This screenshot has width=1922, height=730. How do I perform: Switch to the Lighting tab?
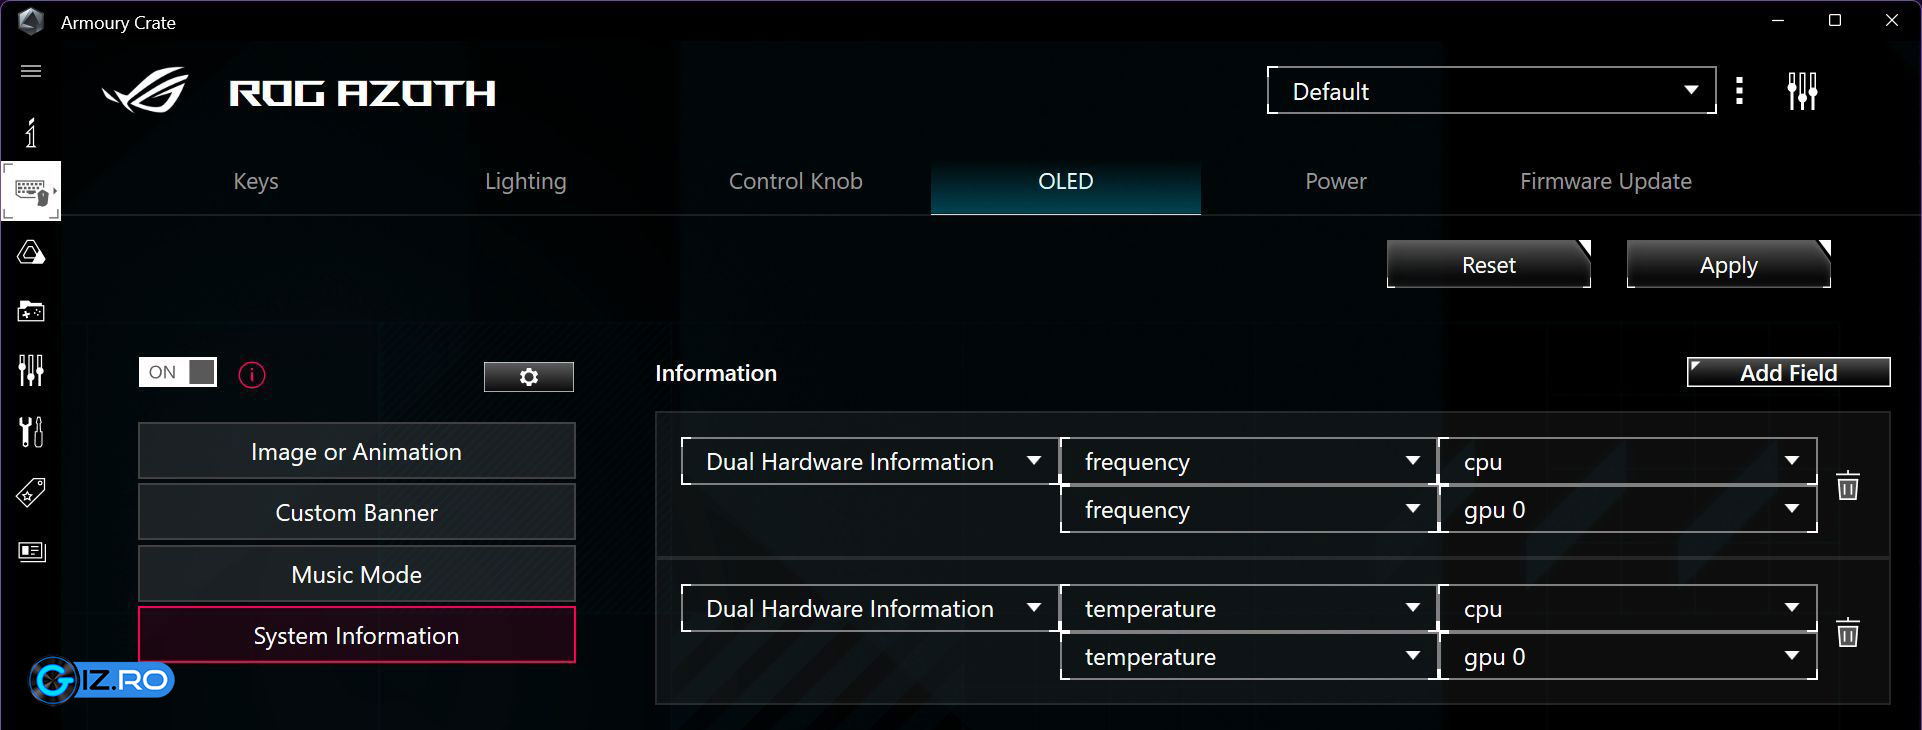pos(525,181)
